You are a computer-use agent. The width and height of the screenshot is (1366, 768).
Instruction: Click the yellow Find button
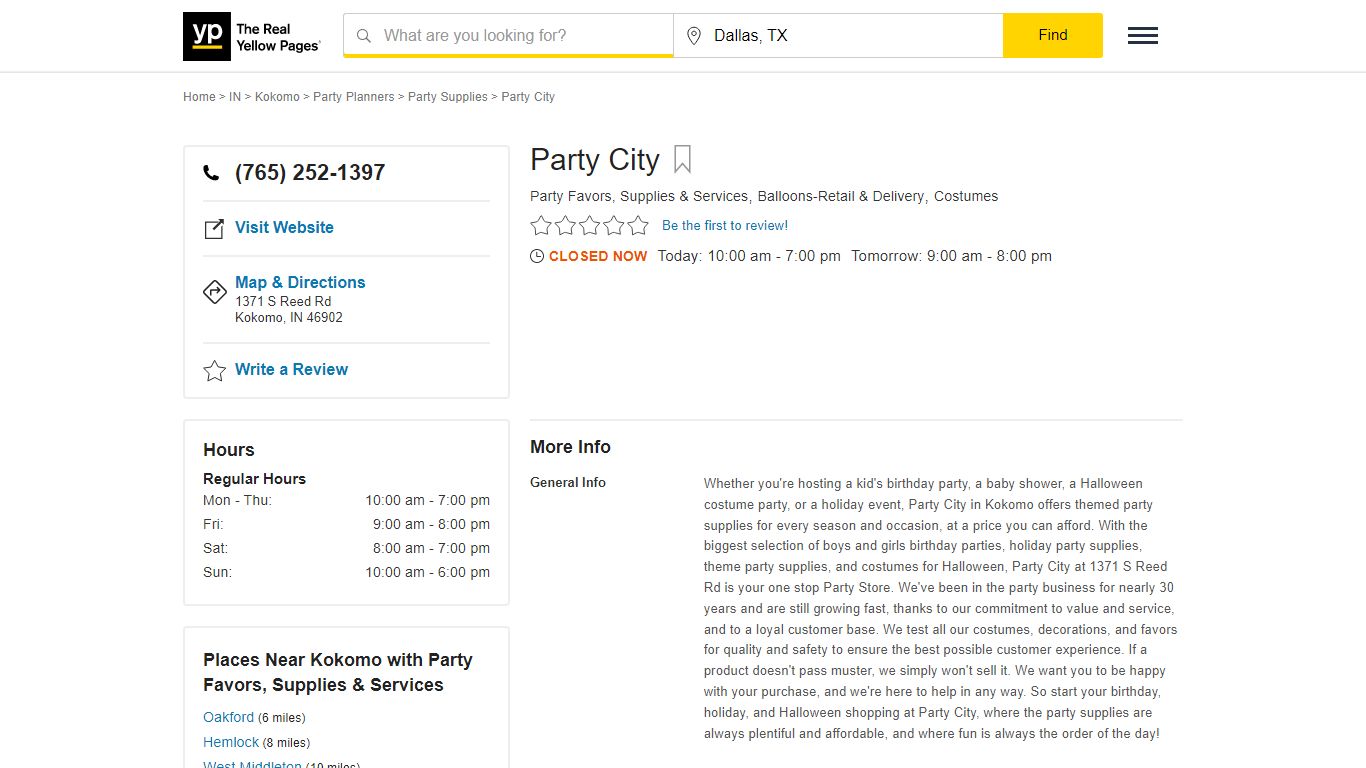pyautogui.click(x=1053, y=35)
